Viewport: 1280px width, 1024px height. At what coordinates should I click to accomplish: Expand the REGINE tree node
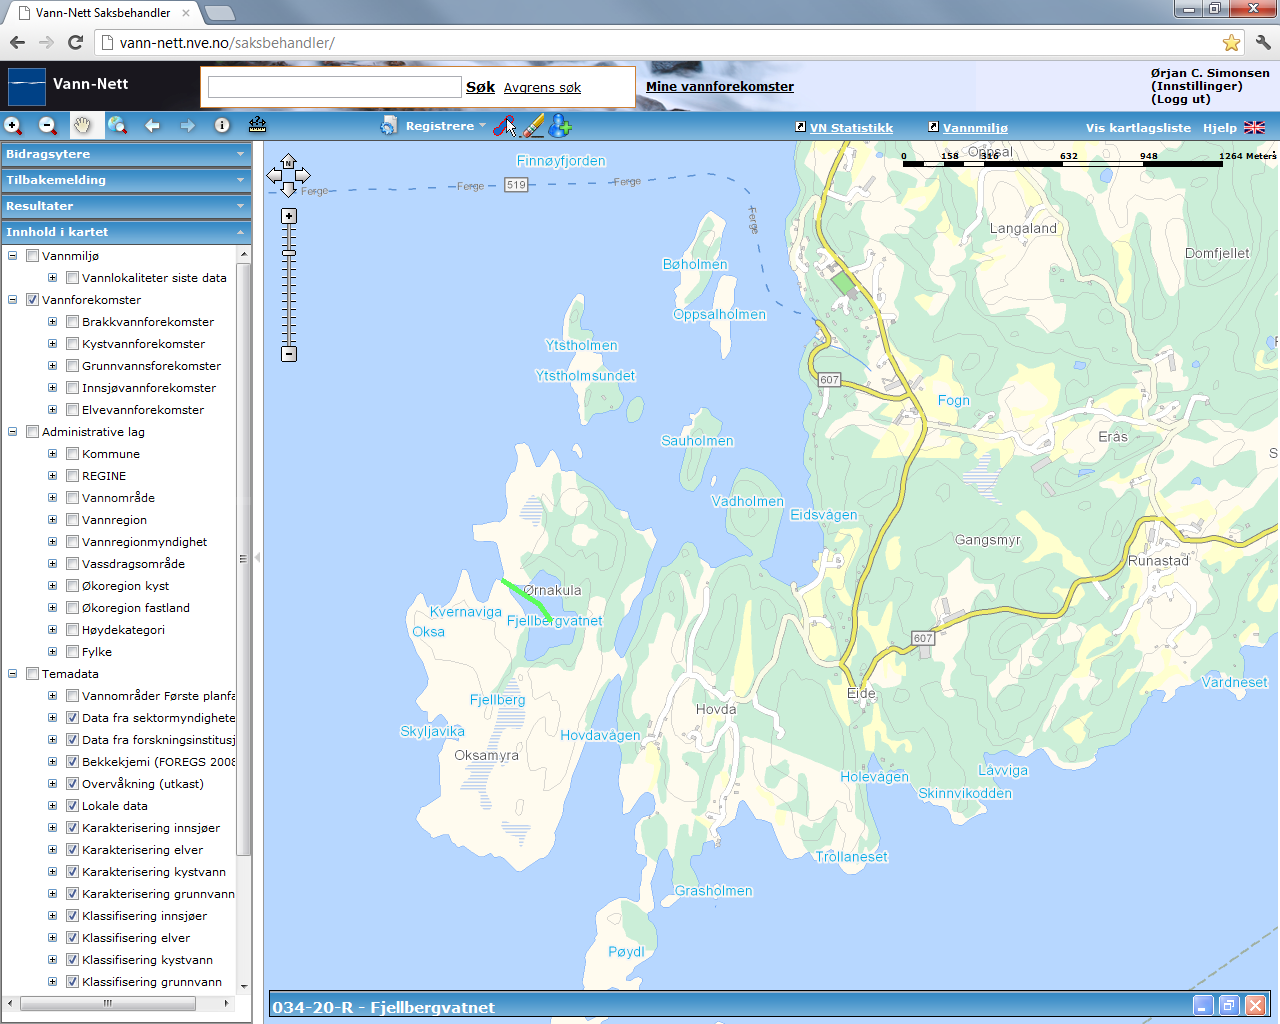coord(53,476)
